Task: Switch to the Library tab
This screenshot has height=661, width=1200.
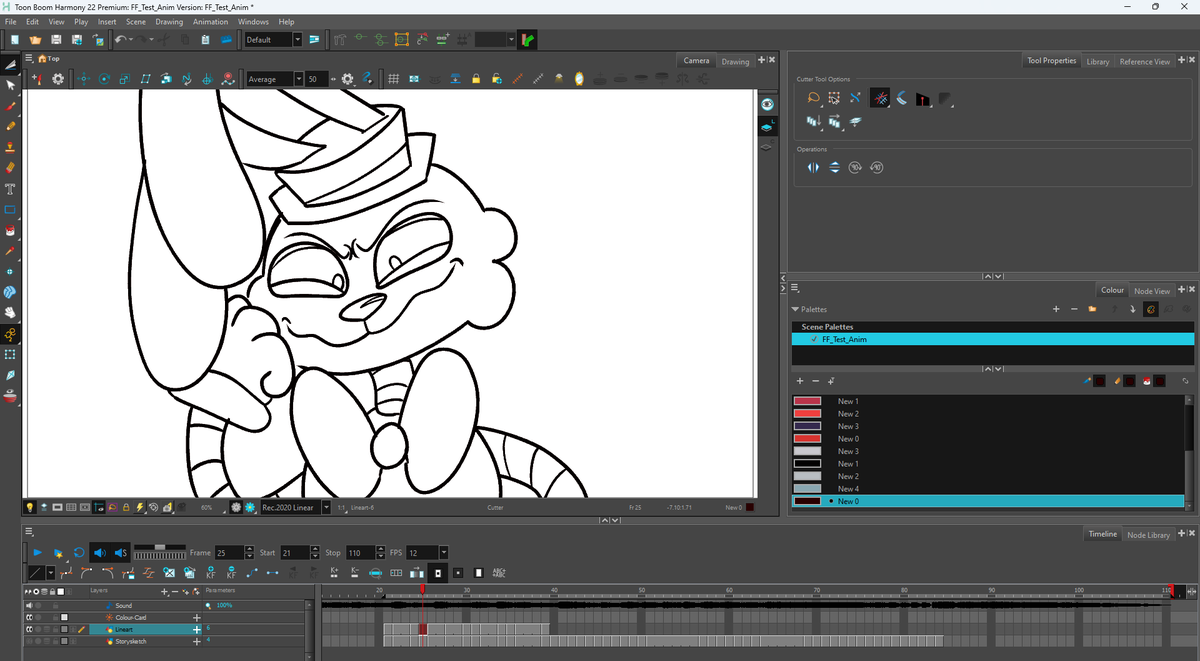Action: pos(1098,61)
